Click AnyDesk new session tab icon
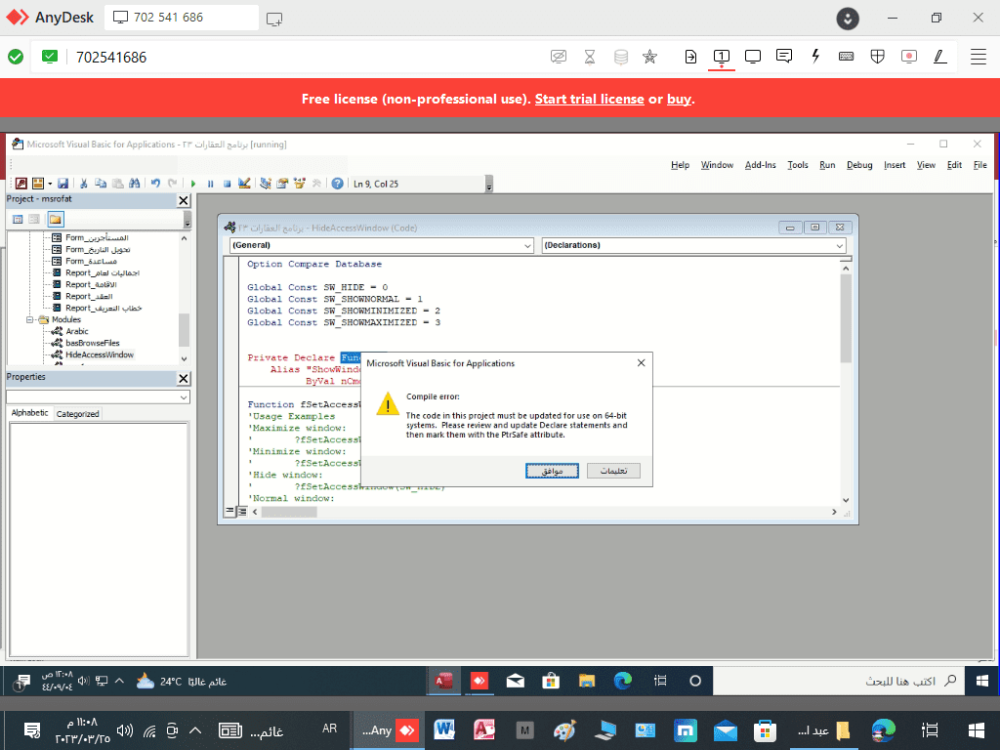The height and width of the screenshot is (750, 1000). point(274,18)
